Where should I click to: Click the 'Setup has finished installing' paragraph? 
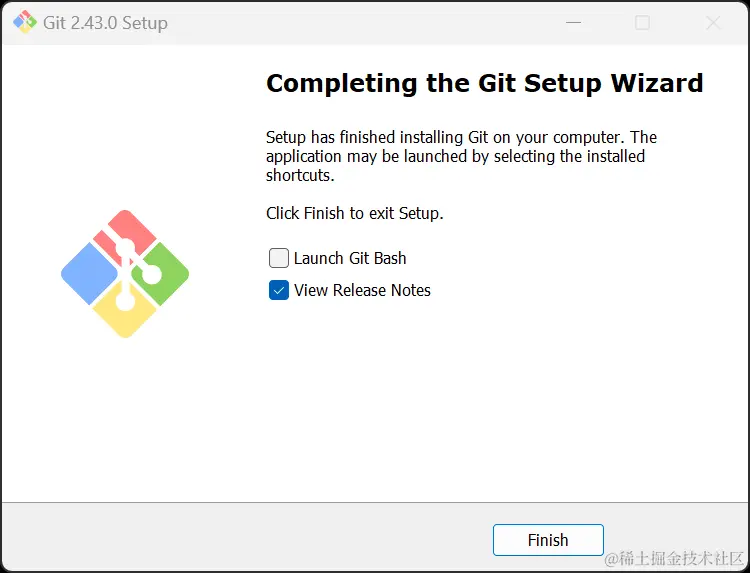tap(460, 156)
